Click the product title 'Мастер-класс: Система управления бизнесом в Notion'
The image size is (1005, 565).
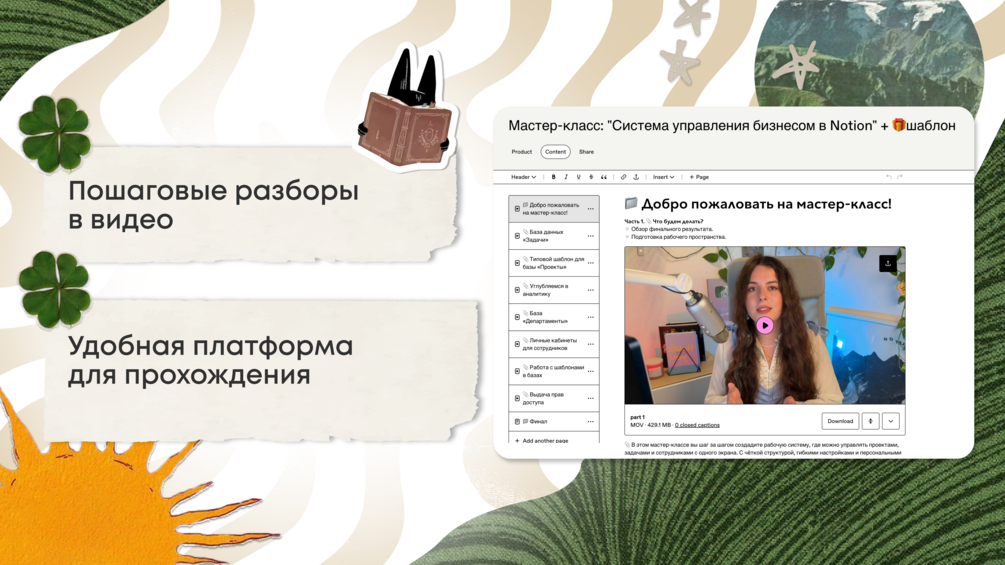(x=732, y=126)
